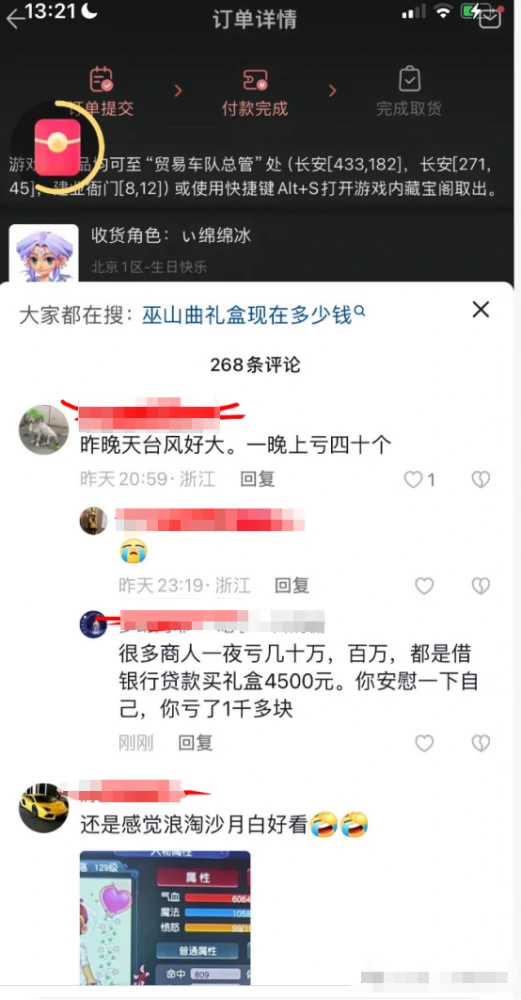The height and width of the screenshot is (1000, 521).
Task: Open the dog avatar of first commenter
Action: [x=43, y=430]
